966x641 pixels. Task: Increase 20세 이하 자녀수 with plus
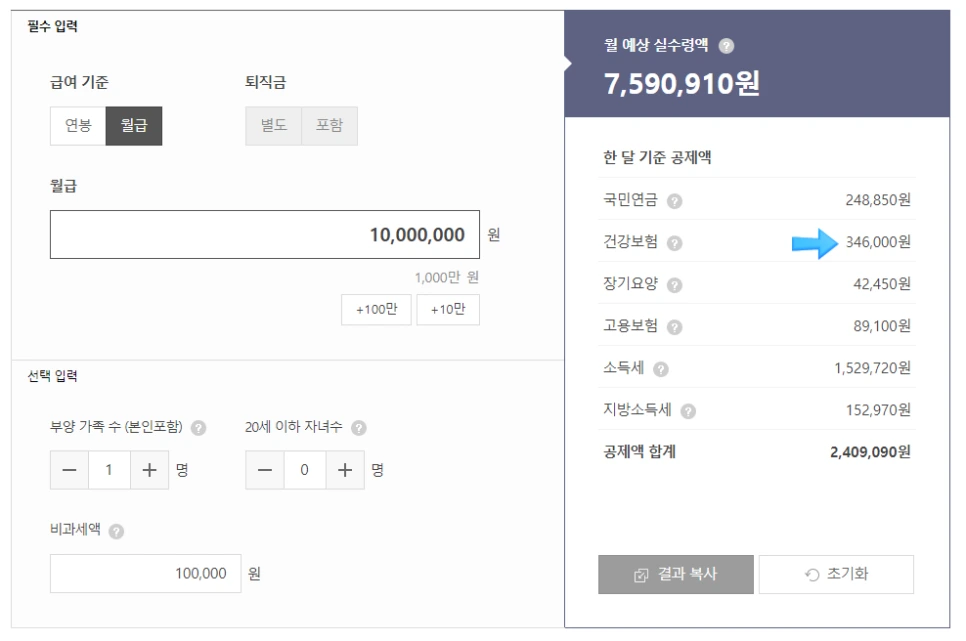pos(345,470)
